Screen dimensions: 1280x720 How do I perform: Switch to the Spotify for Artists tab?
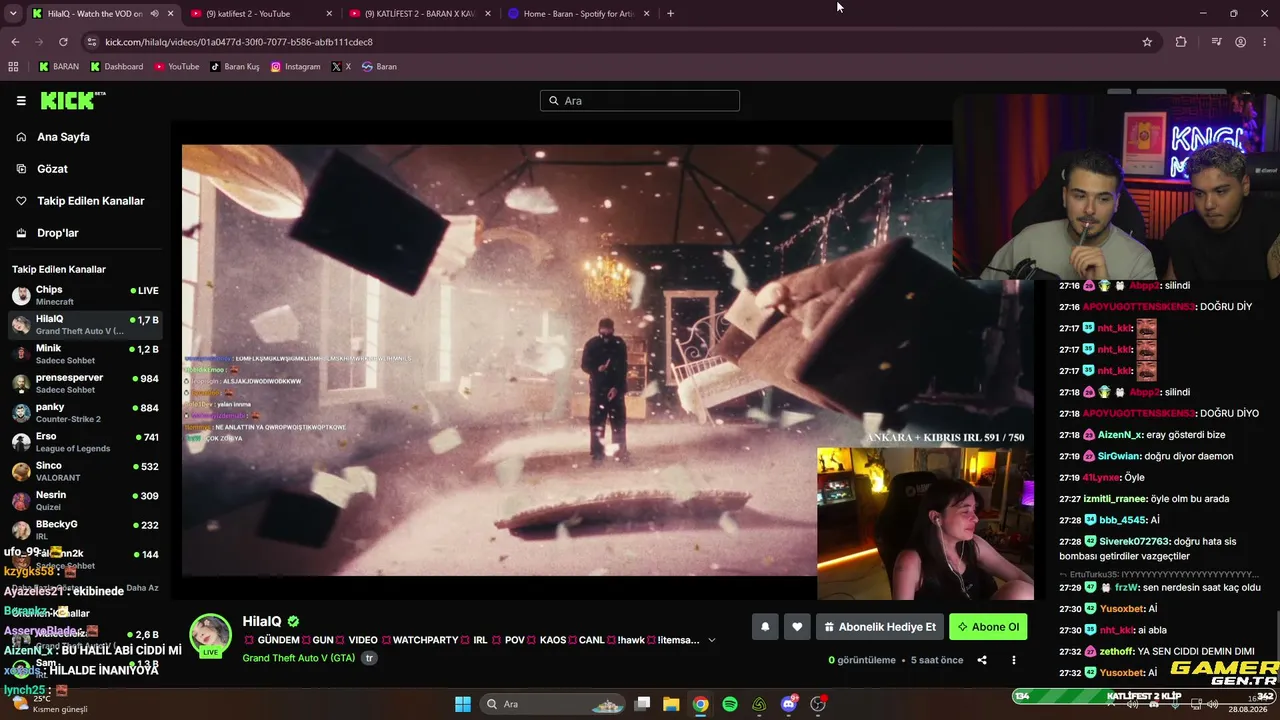click(579, 14)
